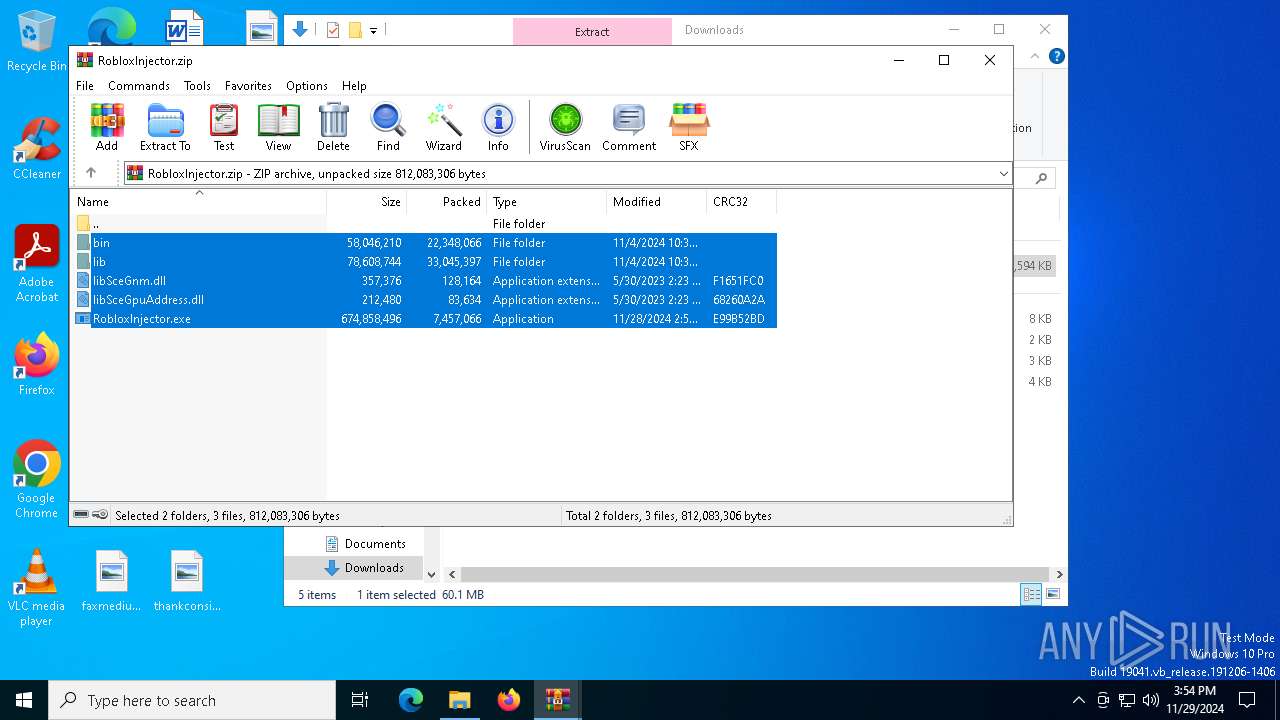Viewport: 1280px width, 720px height.
Task: Sort by the CRC32 column header
Action: pyautogui.click(x=742, y=202)
